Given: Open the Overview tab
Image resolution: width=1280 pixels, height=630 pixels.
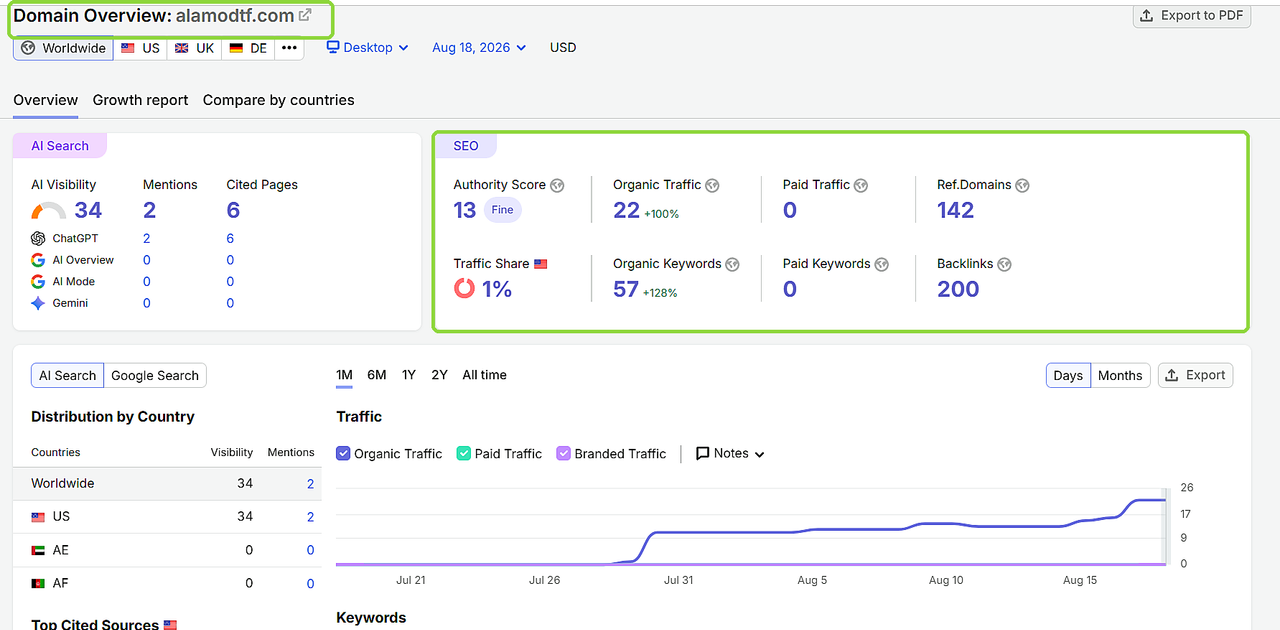Looking at the screenshot, I should [45, 100].
